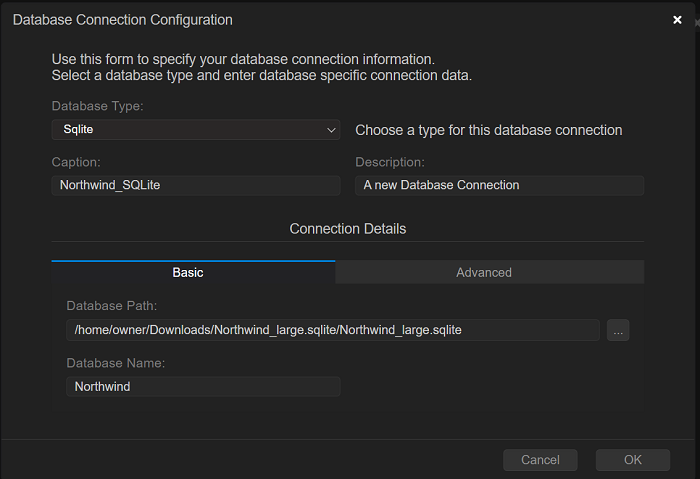Click the "Database Type:" label
Viewport: 700px width, 479px height.
point(97,106)
